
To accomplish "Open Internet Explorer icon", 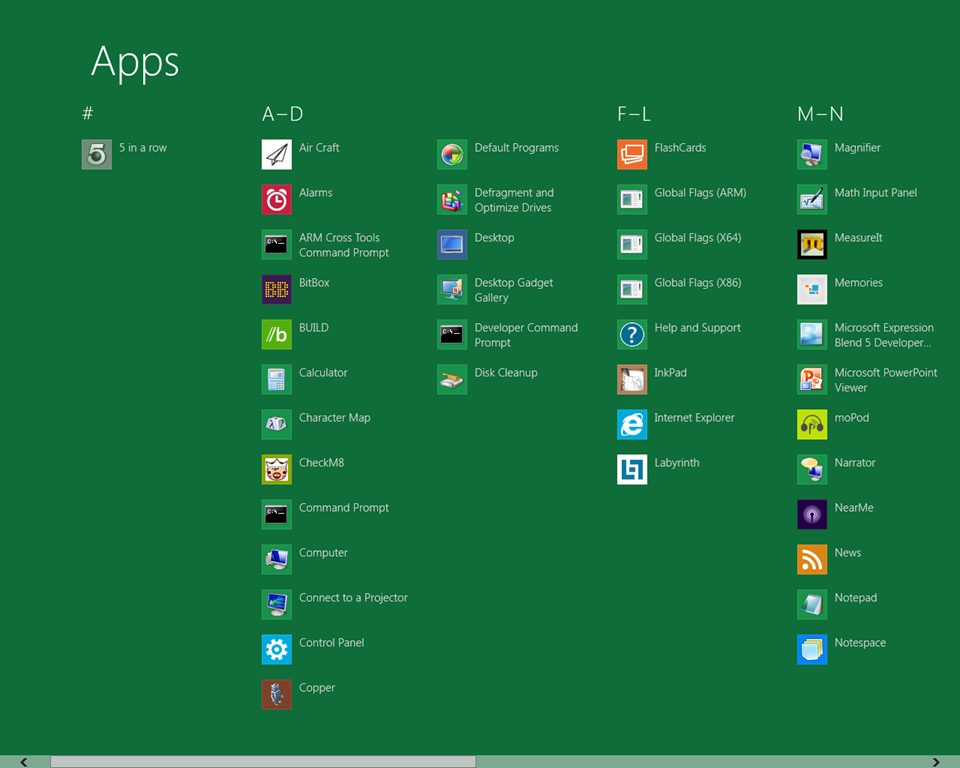I will tap(632, 424).
